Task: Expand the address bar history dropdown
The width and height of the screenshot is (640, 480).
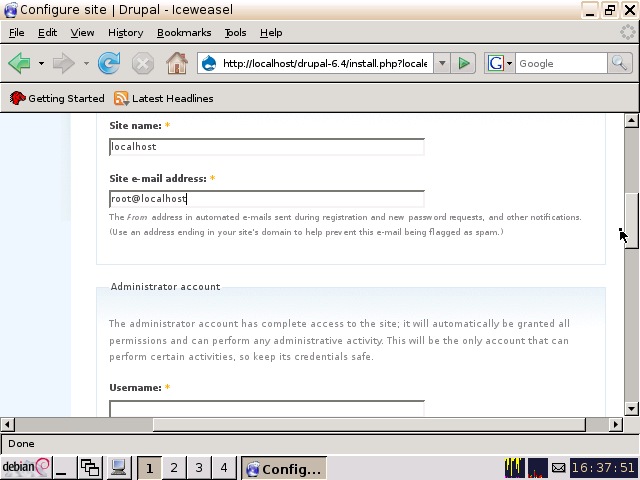Action: [442, 63]
